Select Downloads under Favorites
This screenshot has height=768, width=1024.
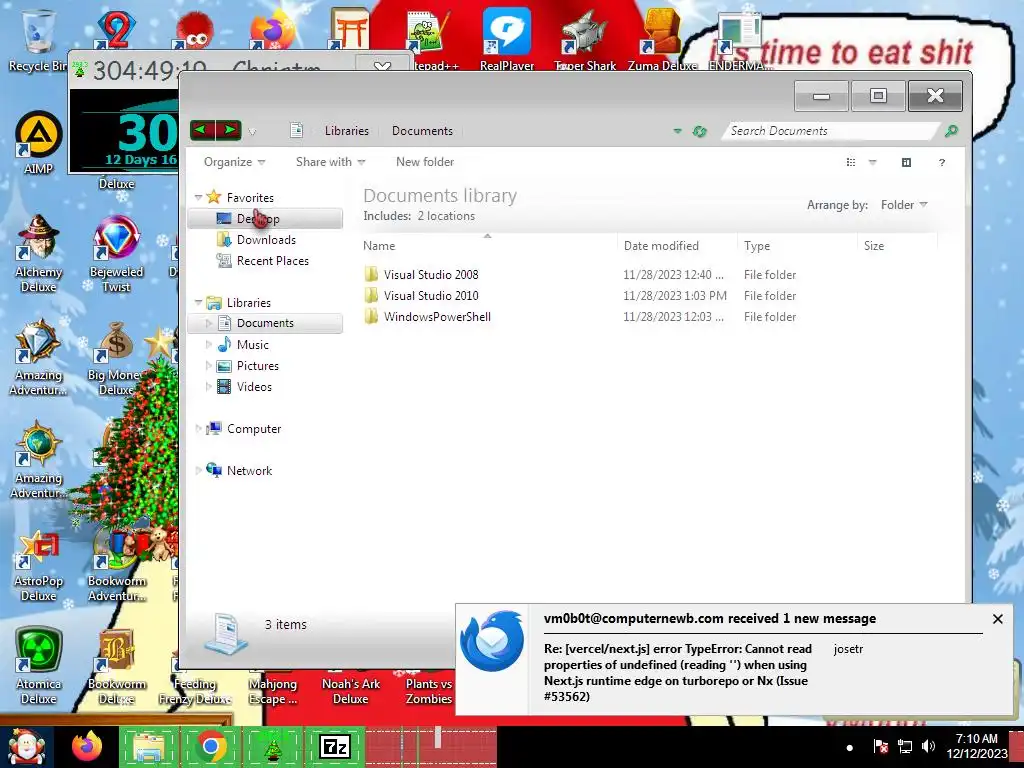[266, 240]
